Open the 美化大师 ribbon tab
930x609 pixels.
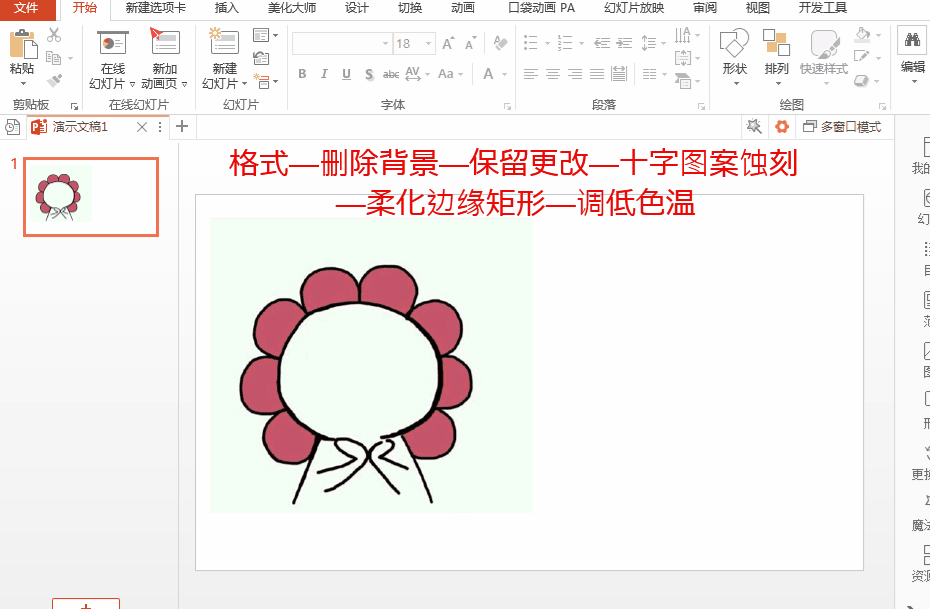pyautogui.click(x=290, y=8)
